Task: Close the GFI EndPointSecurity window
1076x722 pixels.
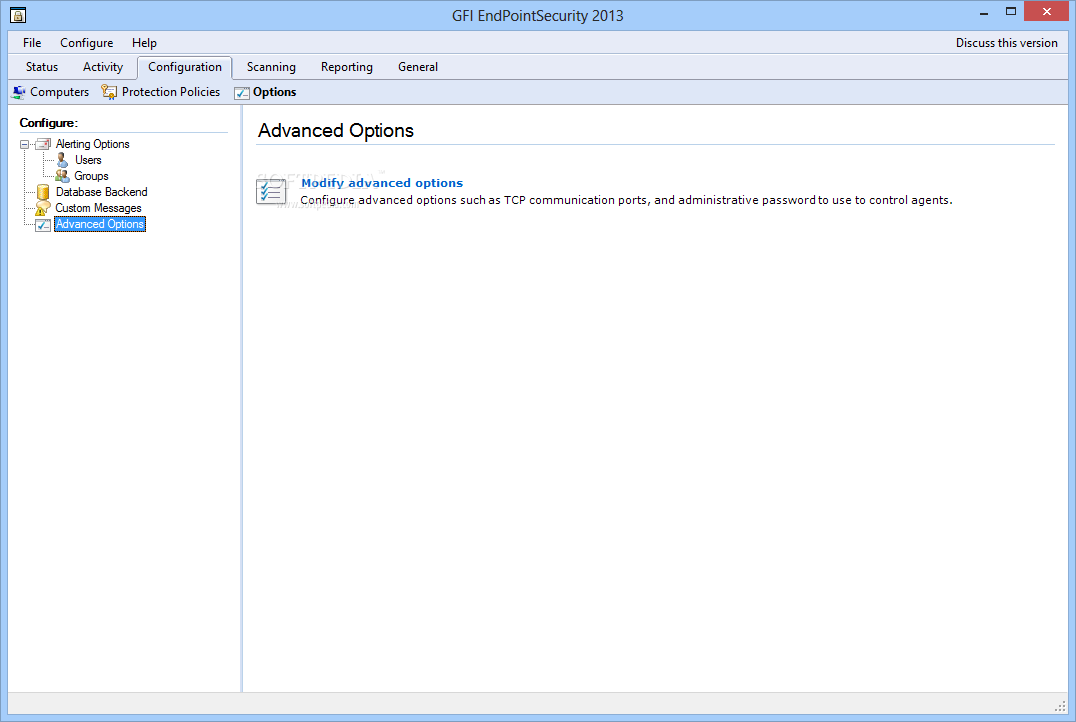Action: click(1046, 12)
